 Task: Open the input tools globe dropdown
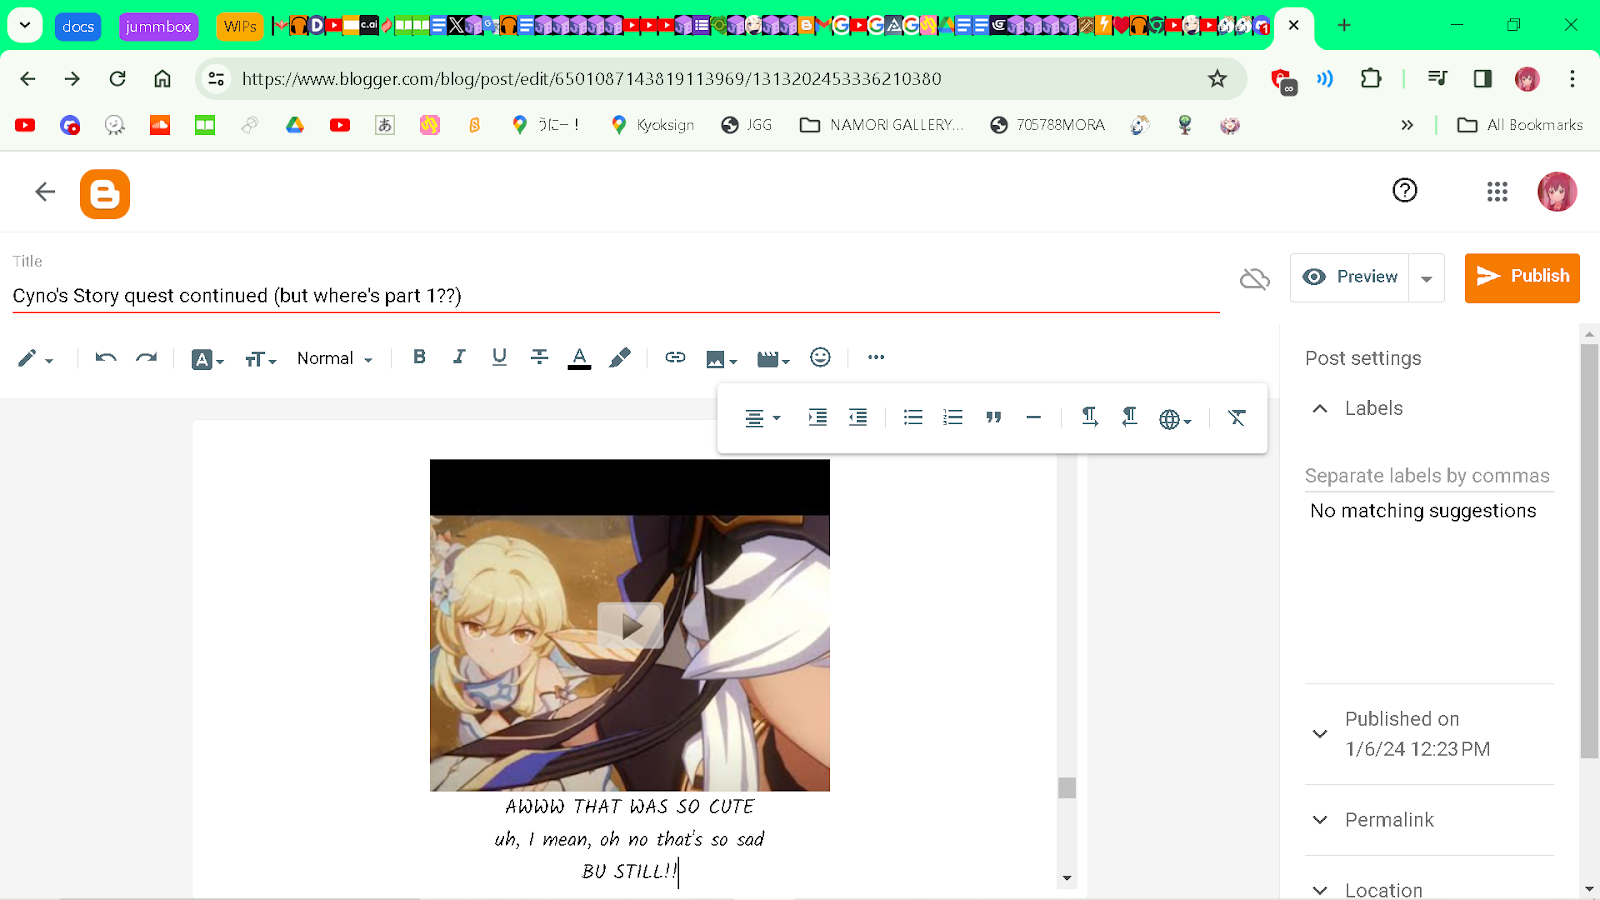coord(1175,419)
